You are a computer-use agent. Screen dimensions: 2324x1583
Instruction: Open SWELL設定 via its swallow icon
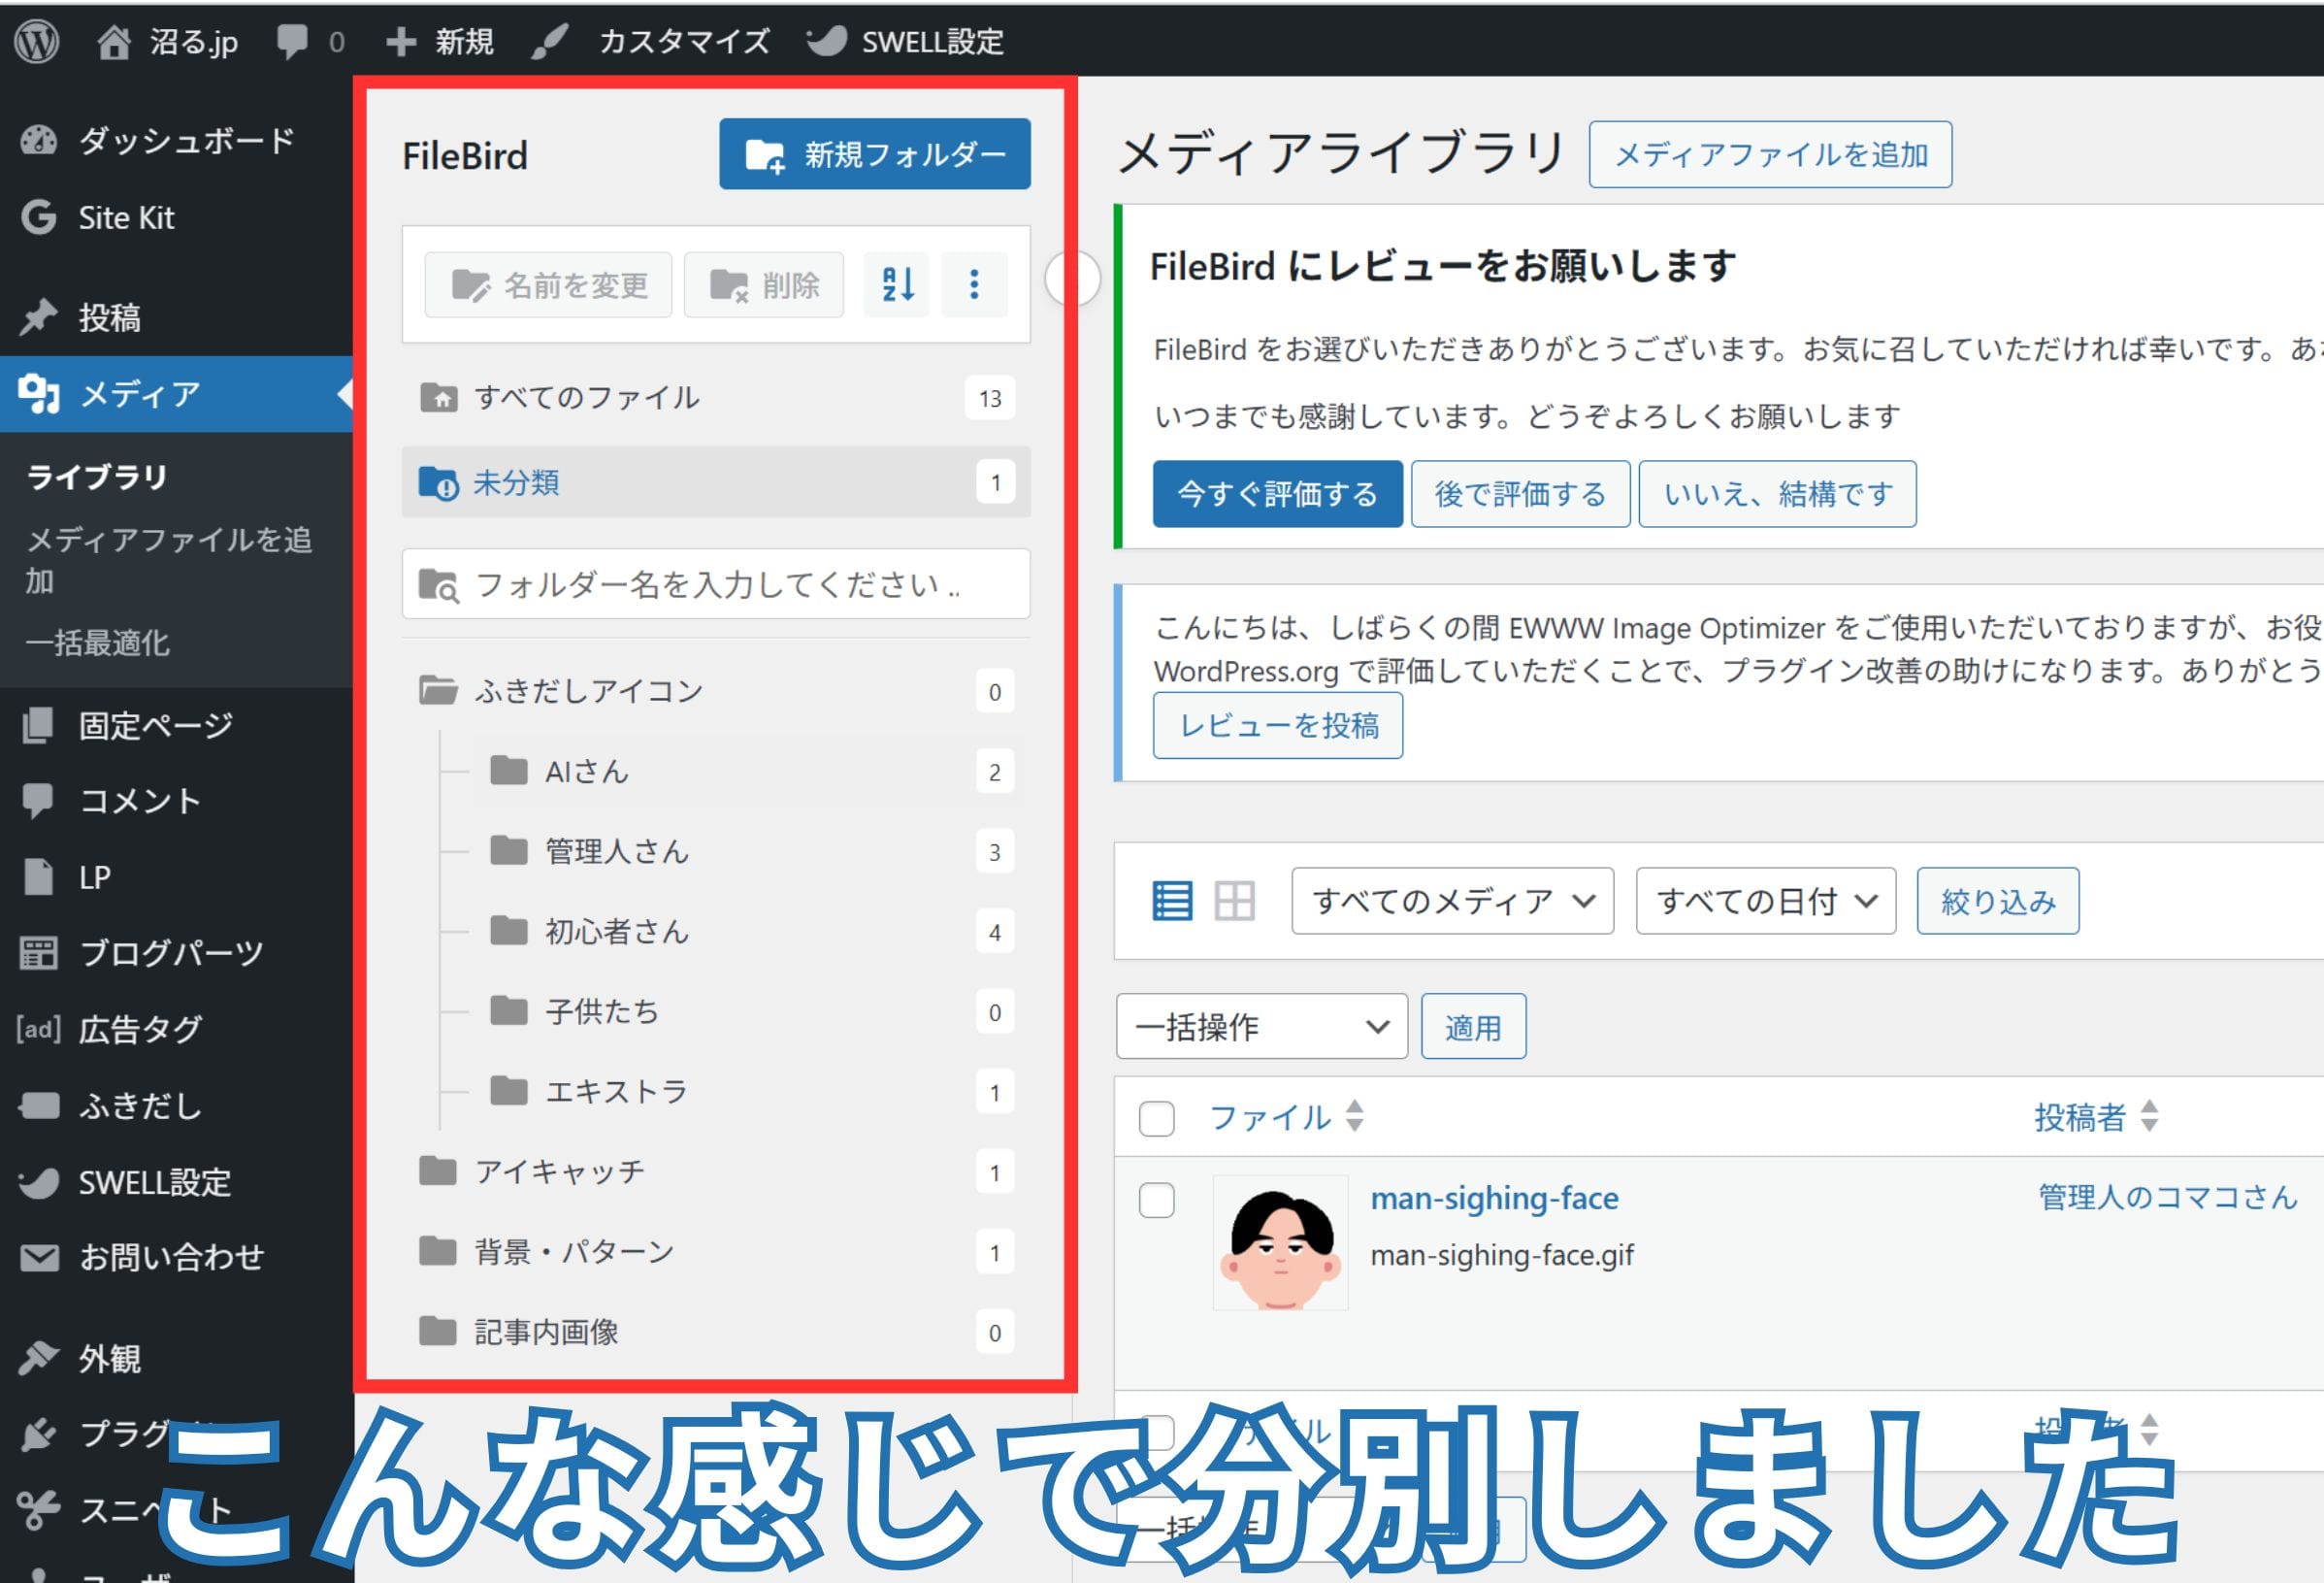pyautogui.click(x=37, y=1182)
